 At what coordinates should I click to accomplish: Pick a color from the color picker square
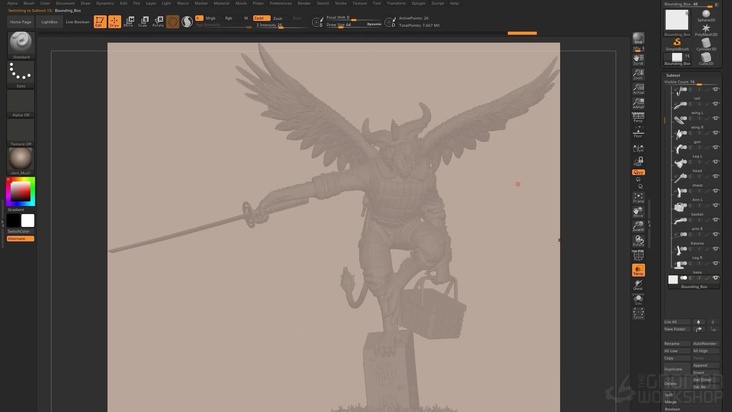19,191
